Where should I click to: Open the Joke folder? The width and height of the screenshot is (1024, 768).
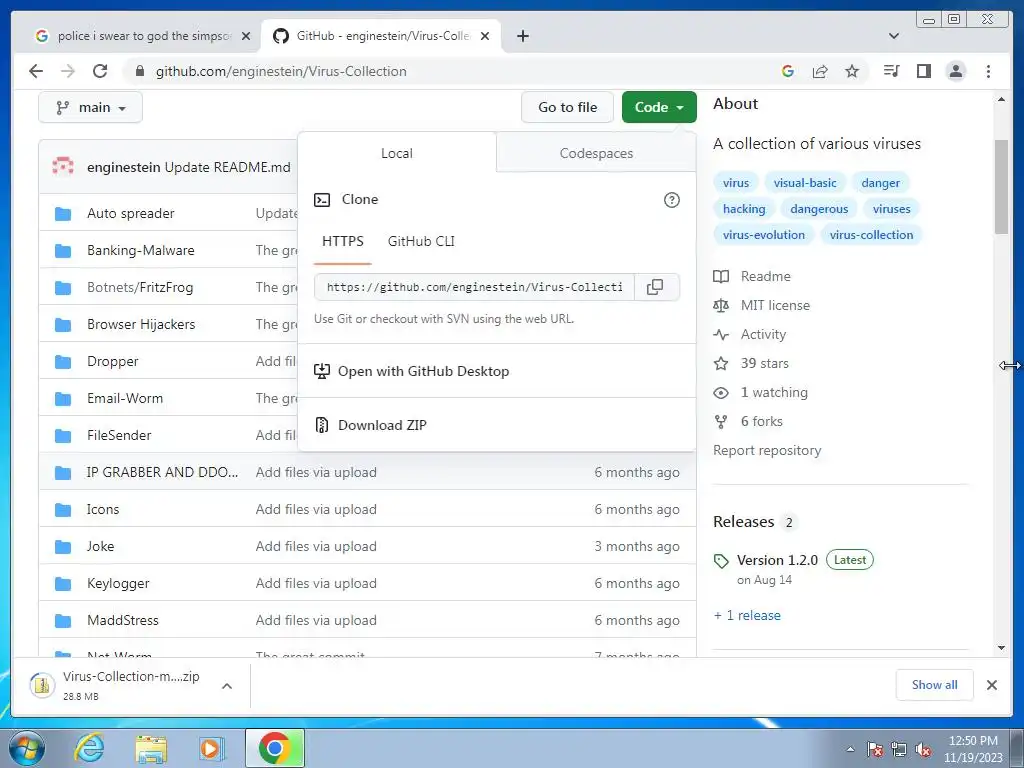click(x=100, y=546)
